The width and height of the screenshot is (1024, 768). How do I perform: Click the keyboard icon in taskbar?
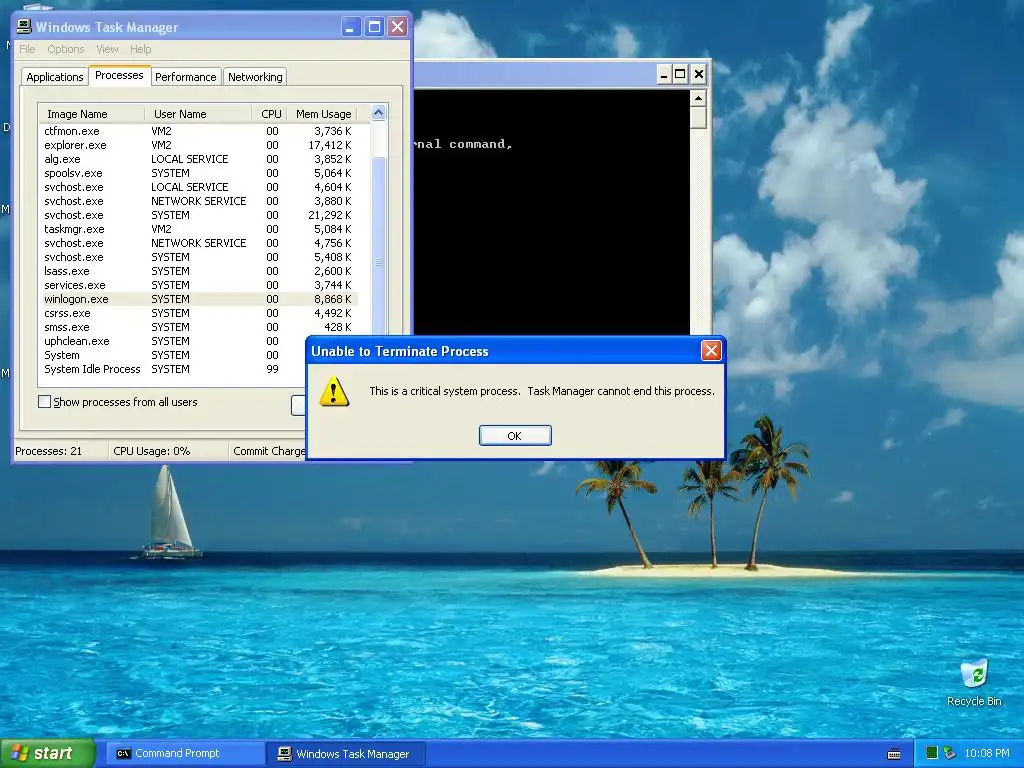click(x=894, y=754)
